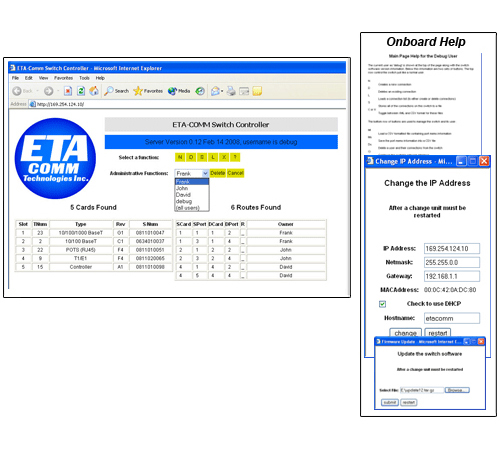Click the Home icon in IE toolbar
Screen dimensions: 500x452
point(94,91)
